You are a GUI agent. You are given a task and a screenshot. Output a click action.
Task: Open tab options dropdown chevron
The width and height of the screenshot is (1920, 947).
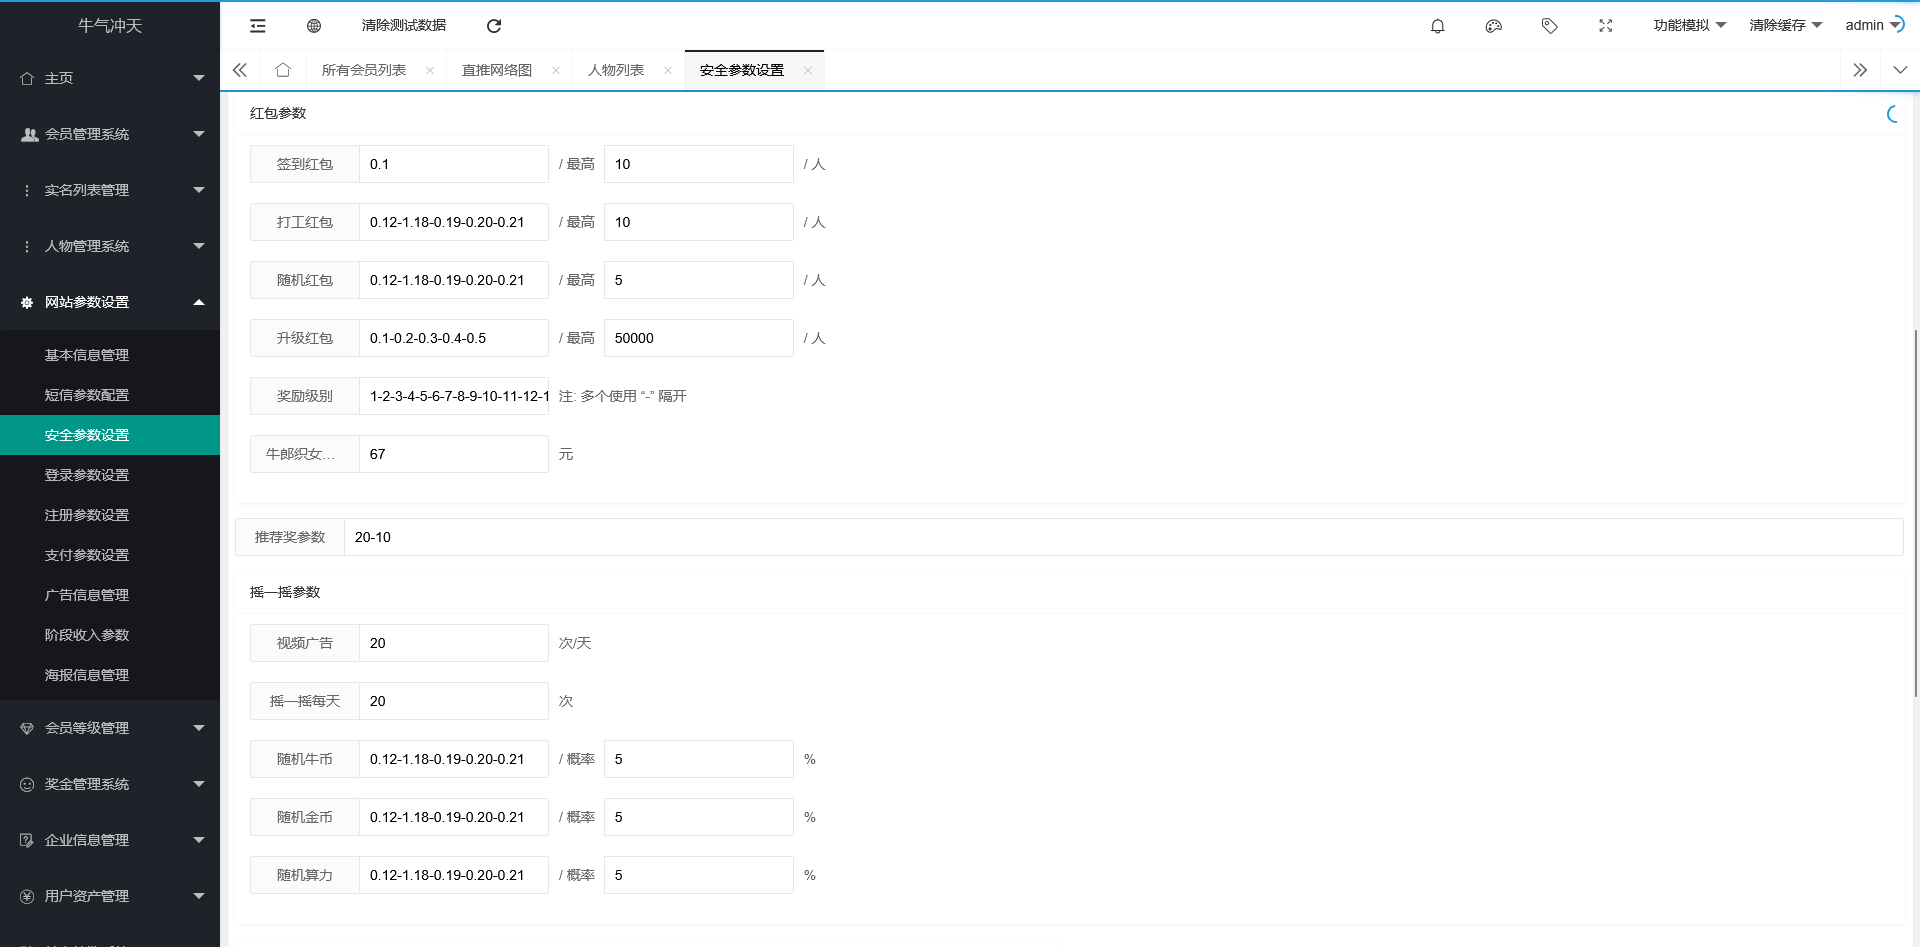click(1900, 70)
